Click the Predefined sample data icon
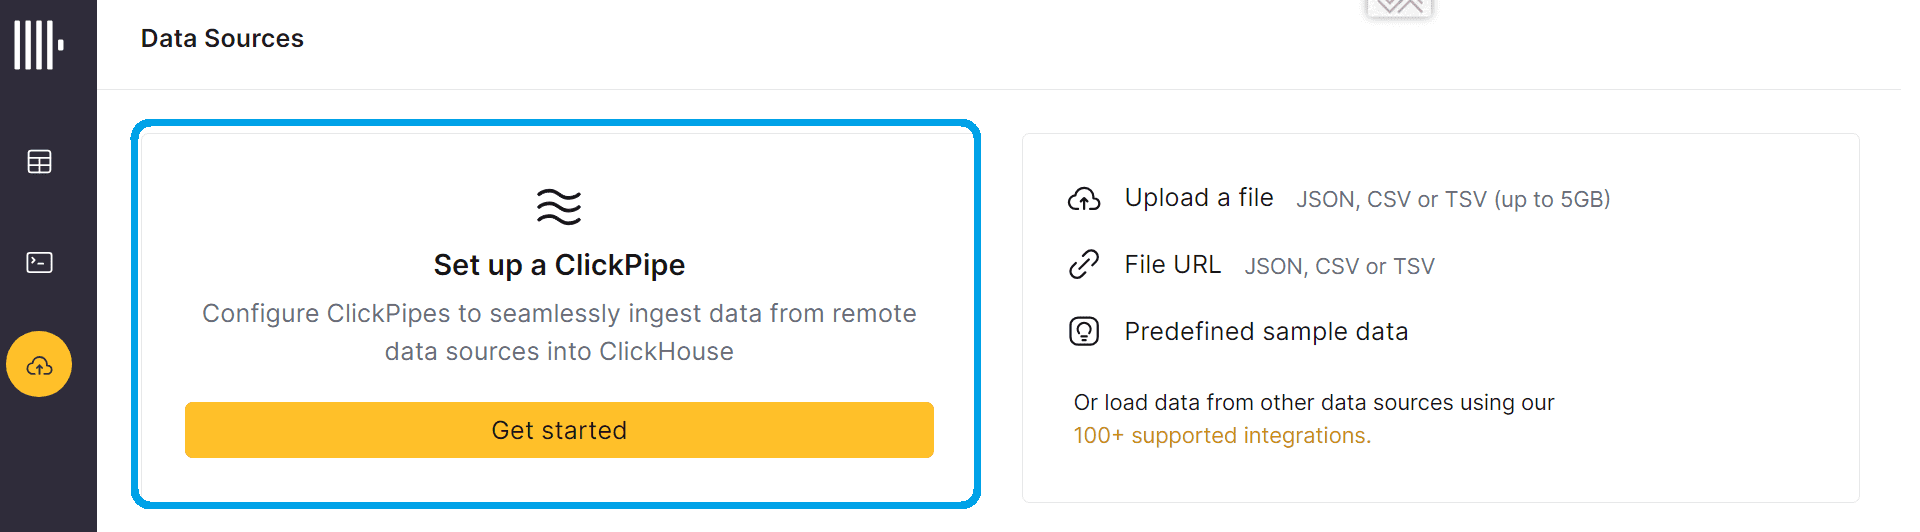 (1084, 331)
